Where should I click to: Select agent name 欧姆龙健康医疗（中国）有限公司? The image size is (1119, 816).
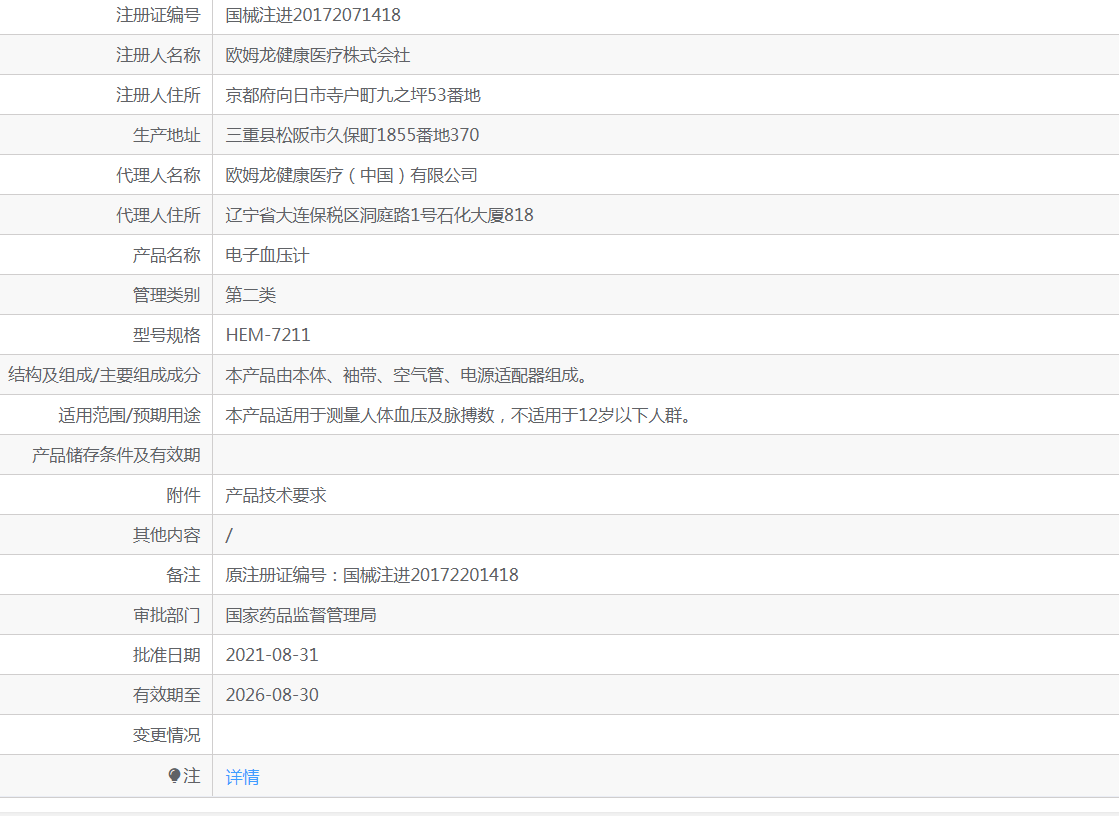pyautogui.click(x=351, y=175)
